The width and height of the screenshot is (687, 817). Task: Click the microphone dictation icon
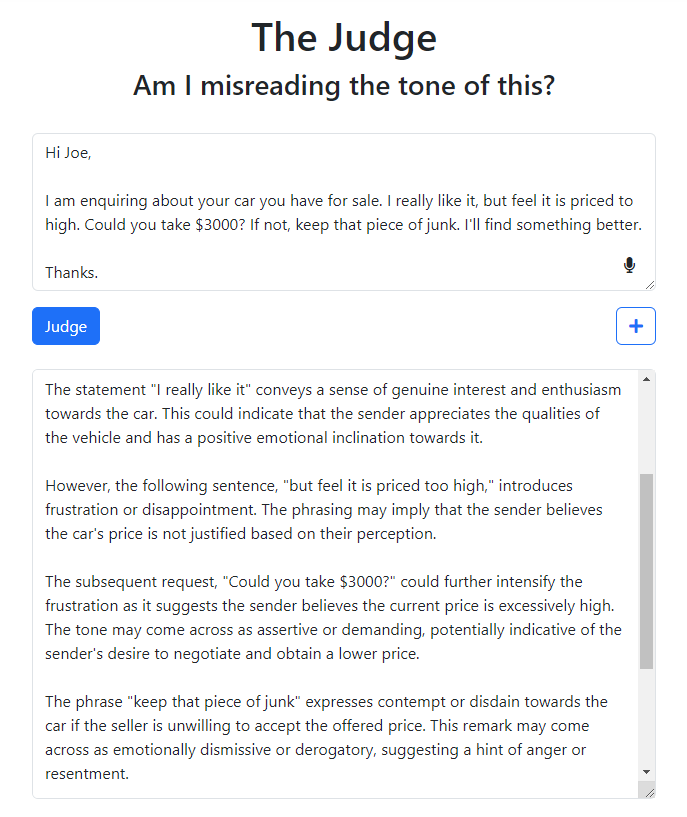pyautogui.click(x=629, y=265)
